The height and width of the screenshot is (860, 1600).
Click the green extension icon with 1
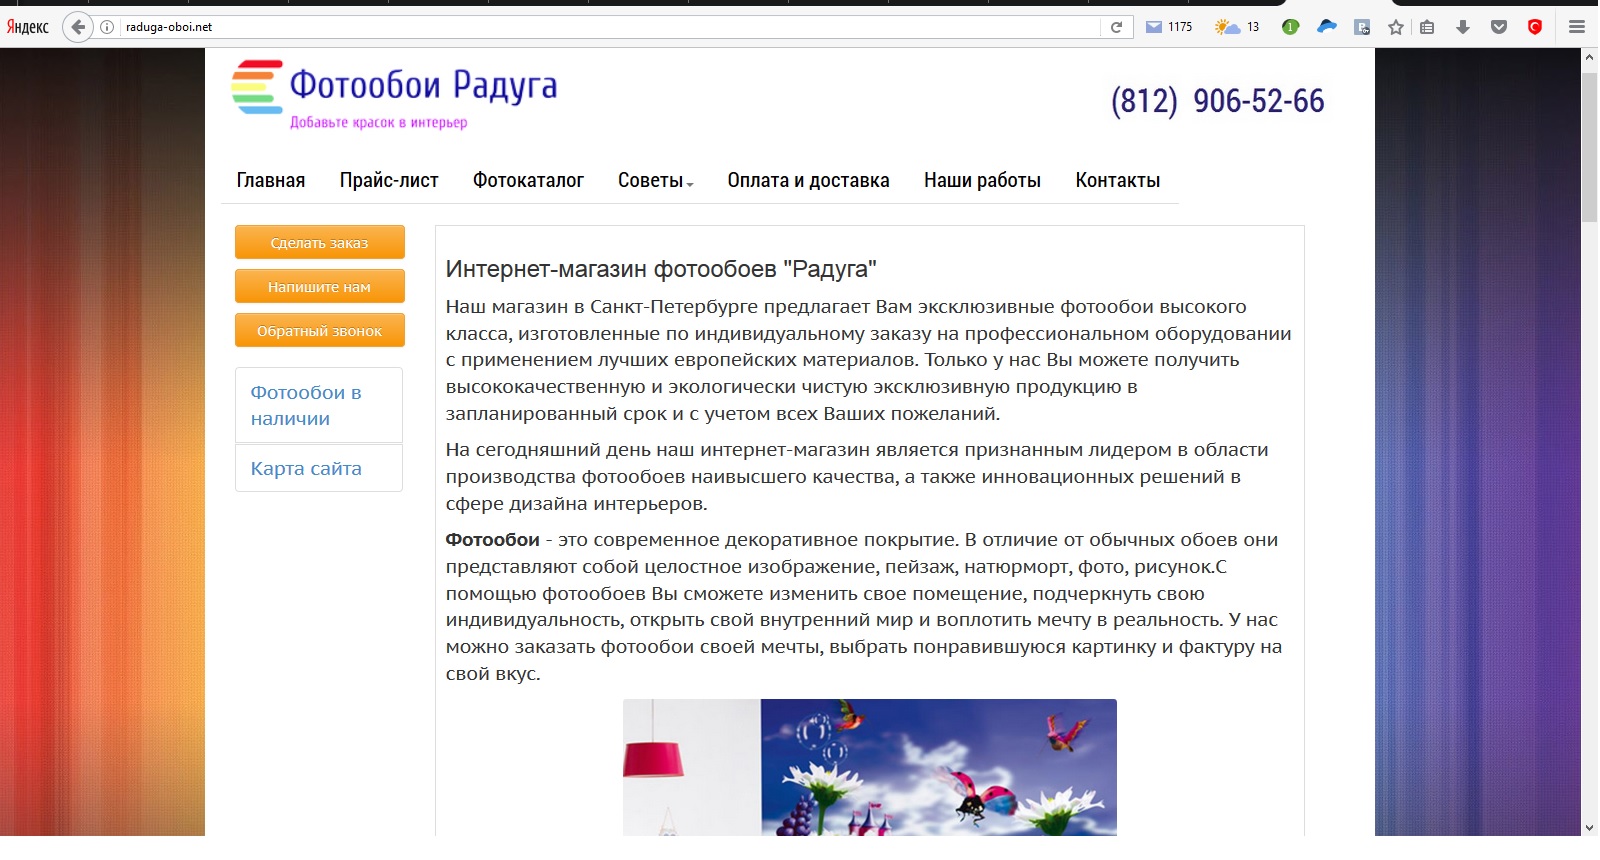[1290, 27]
